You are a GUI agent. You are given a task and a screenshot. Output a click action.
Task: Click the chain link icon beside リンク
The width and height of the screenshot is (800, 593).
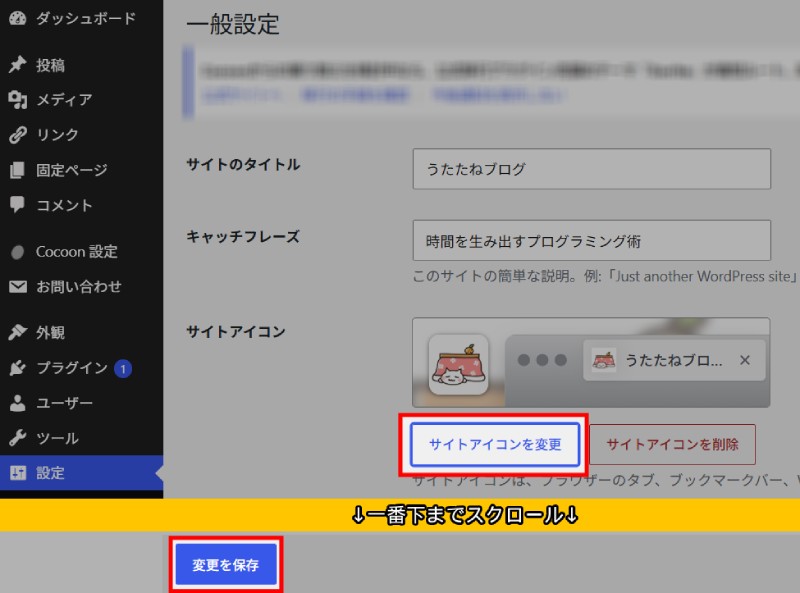point(17,135)
